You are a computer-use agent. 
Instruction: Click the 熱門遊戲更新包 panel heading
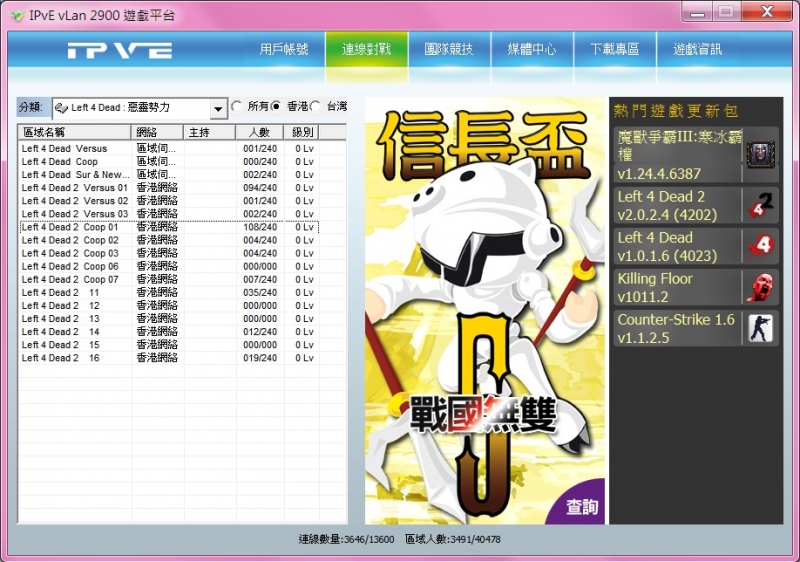(676, 111)
